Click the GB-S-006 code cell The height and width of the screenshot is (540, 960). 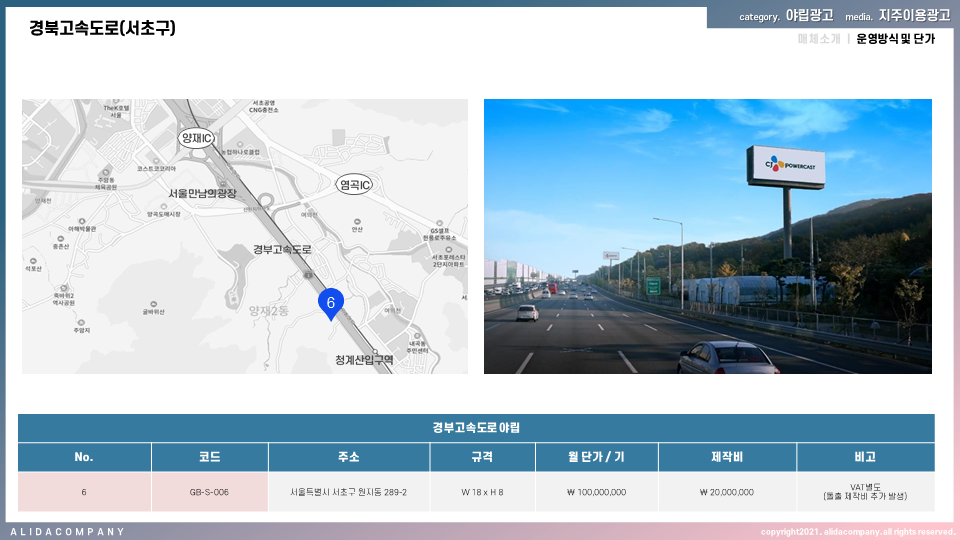tap(209, 492)
